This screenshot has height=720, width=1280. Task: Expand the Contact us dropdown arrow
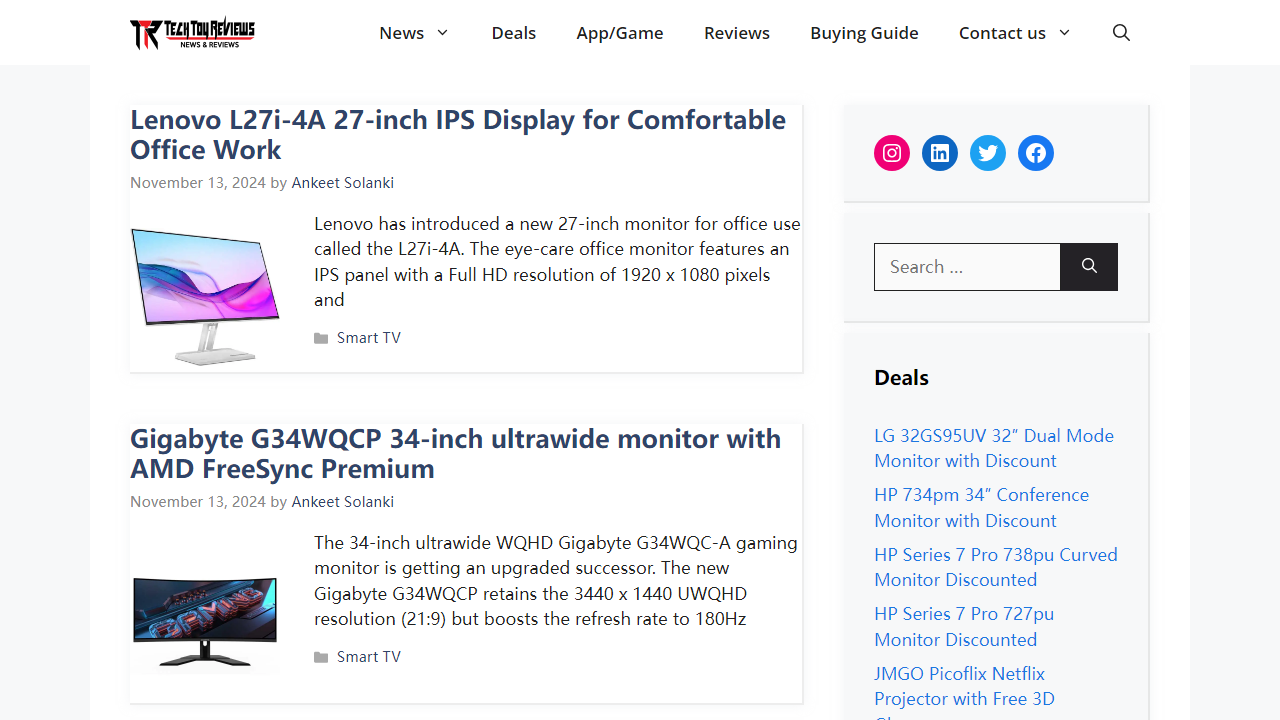[x=1064, y=33]
